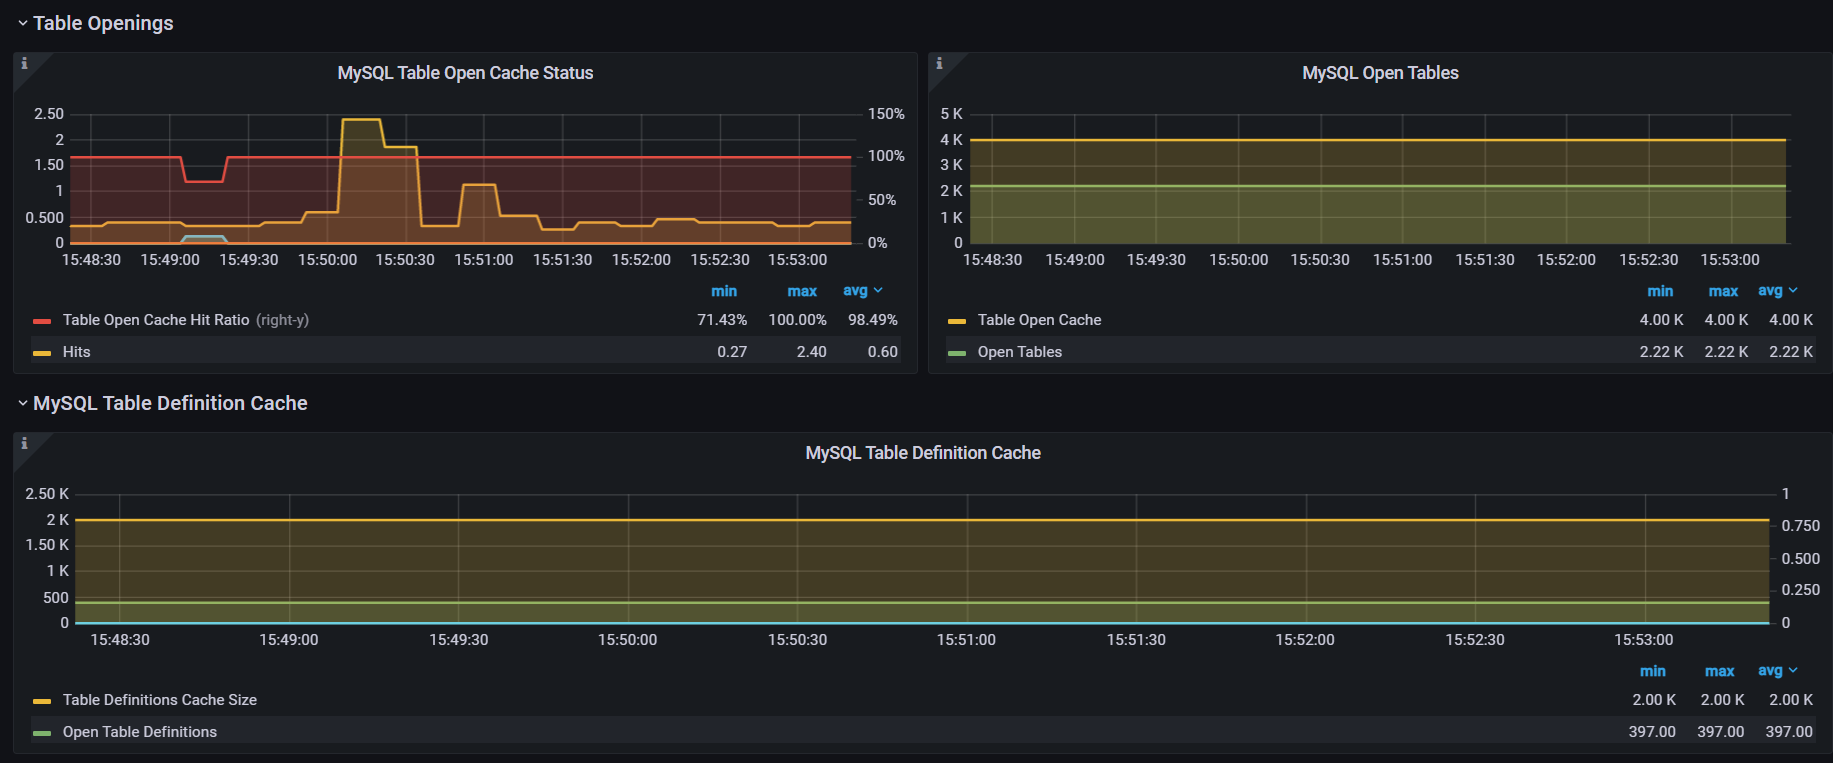This screenshot has height=763, width=1833.
Task: Click the 2.22 K avg Open Tables value
Action: [1791, 352]
